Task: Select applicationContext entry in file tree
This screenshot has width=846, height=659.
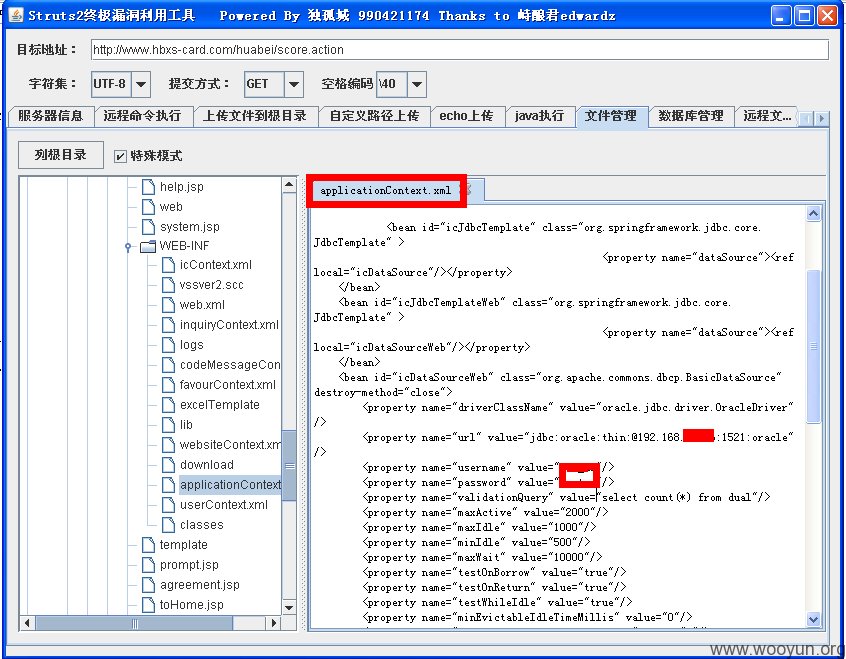Action: (x=230, y=485)
